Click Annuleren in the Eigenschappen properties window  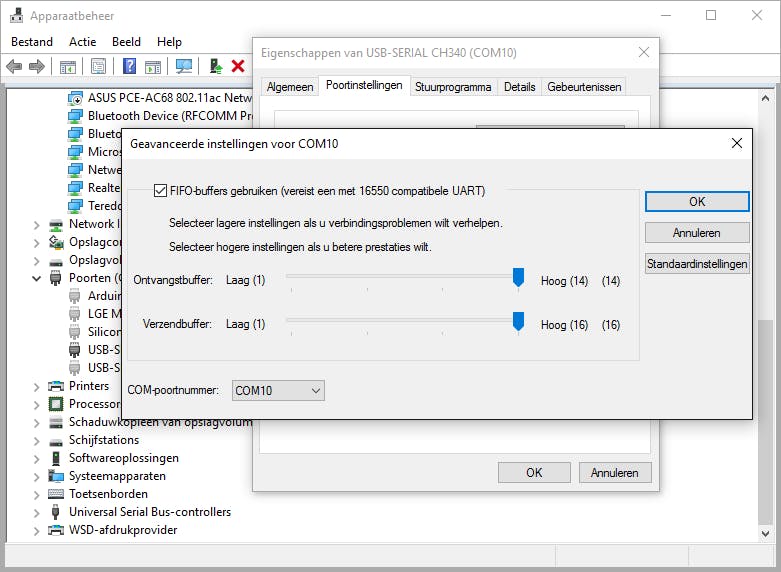pos(615,472)
